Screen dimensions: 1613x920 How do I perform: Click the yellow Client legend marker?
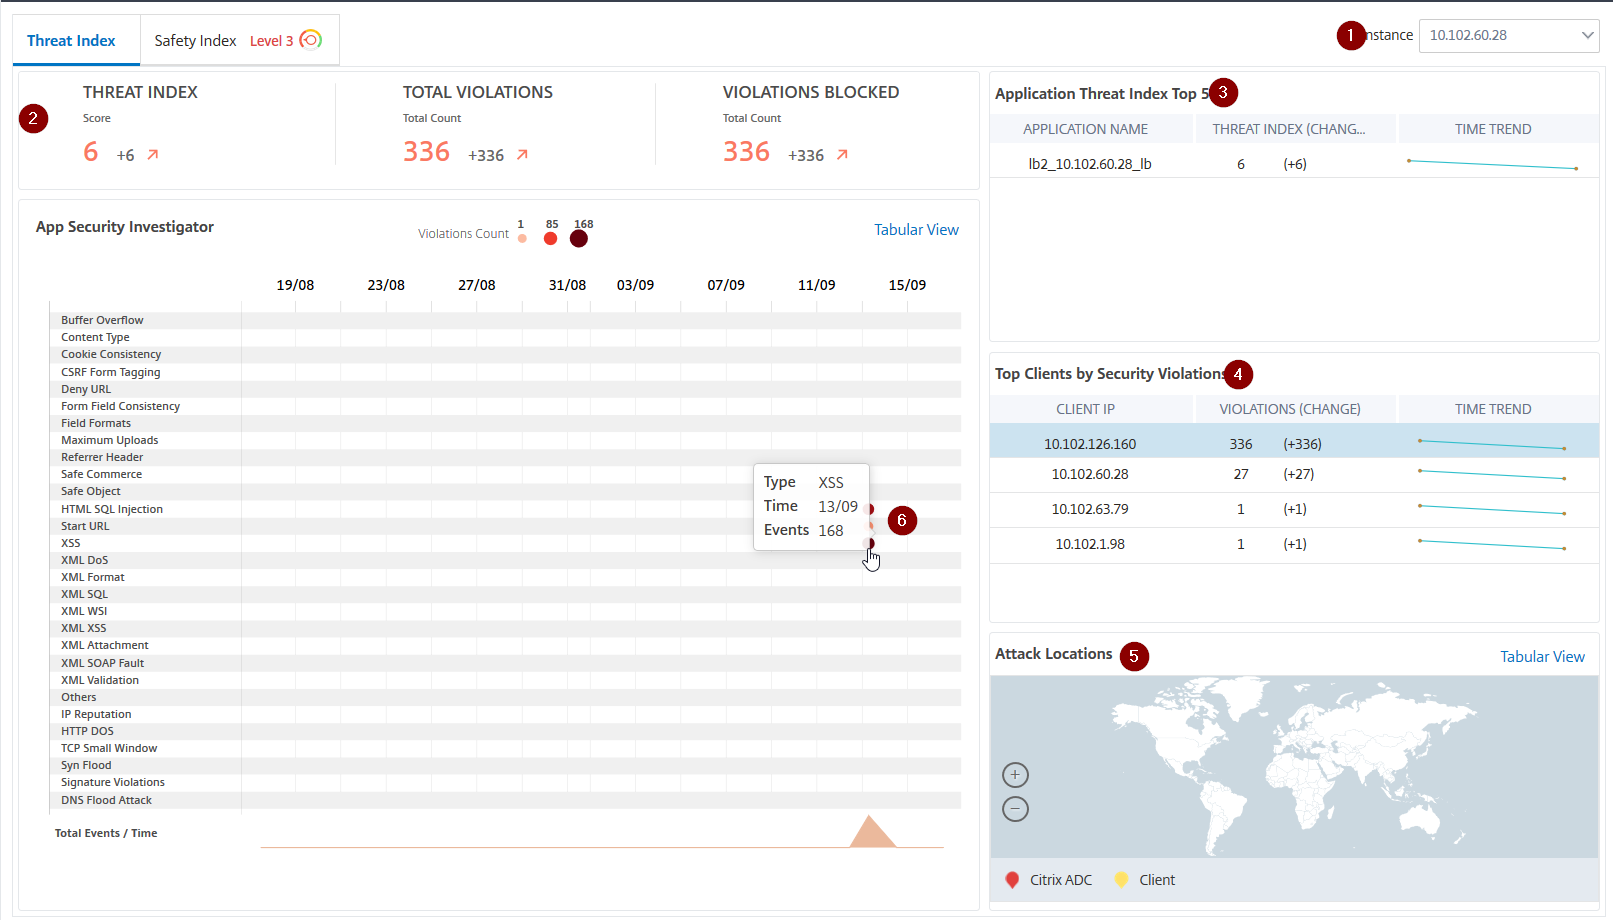point(1121,880)
